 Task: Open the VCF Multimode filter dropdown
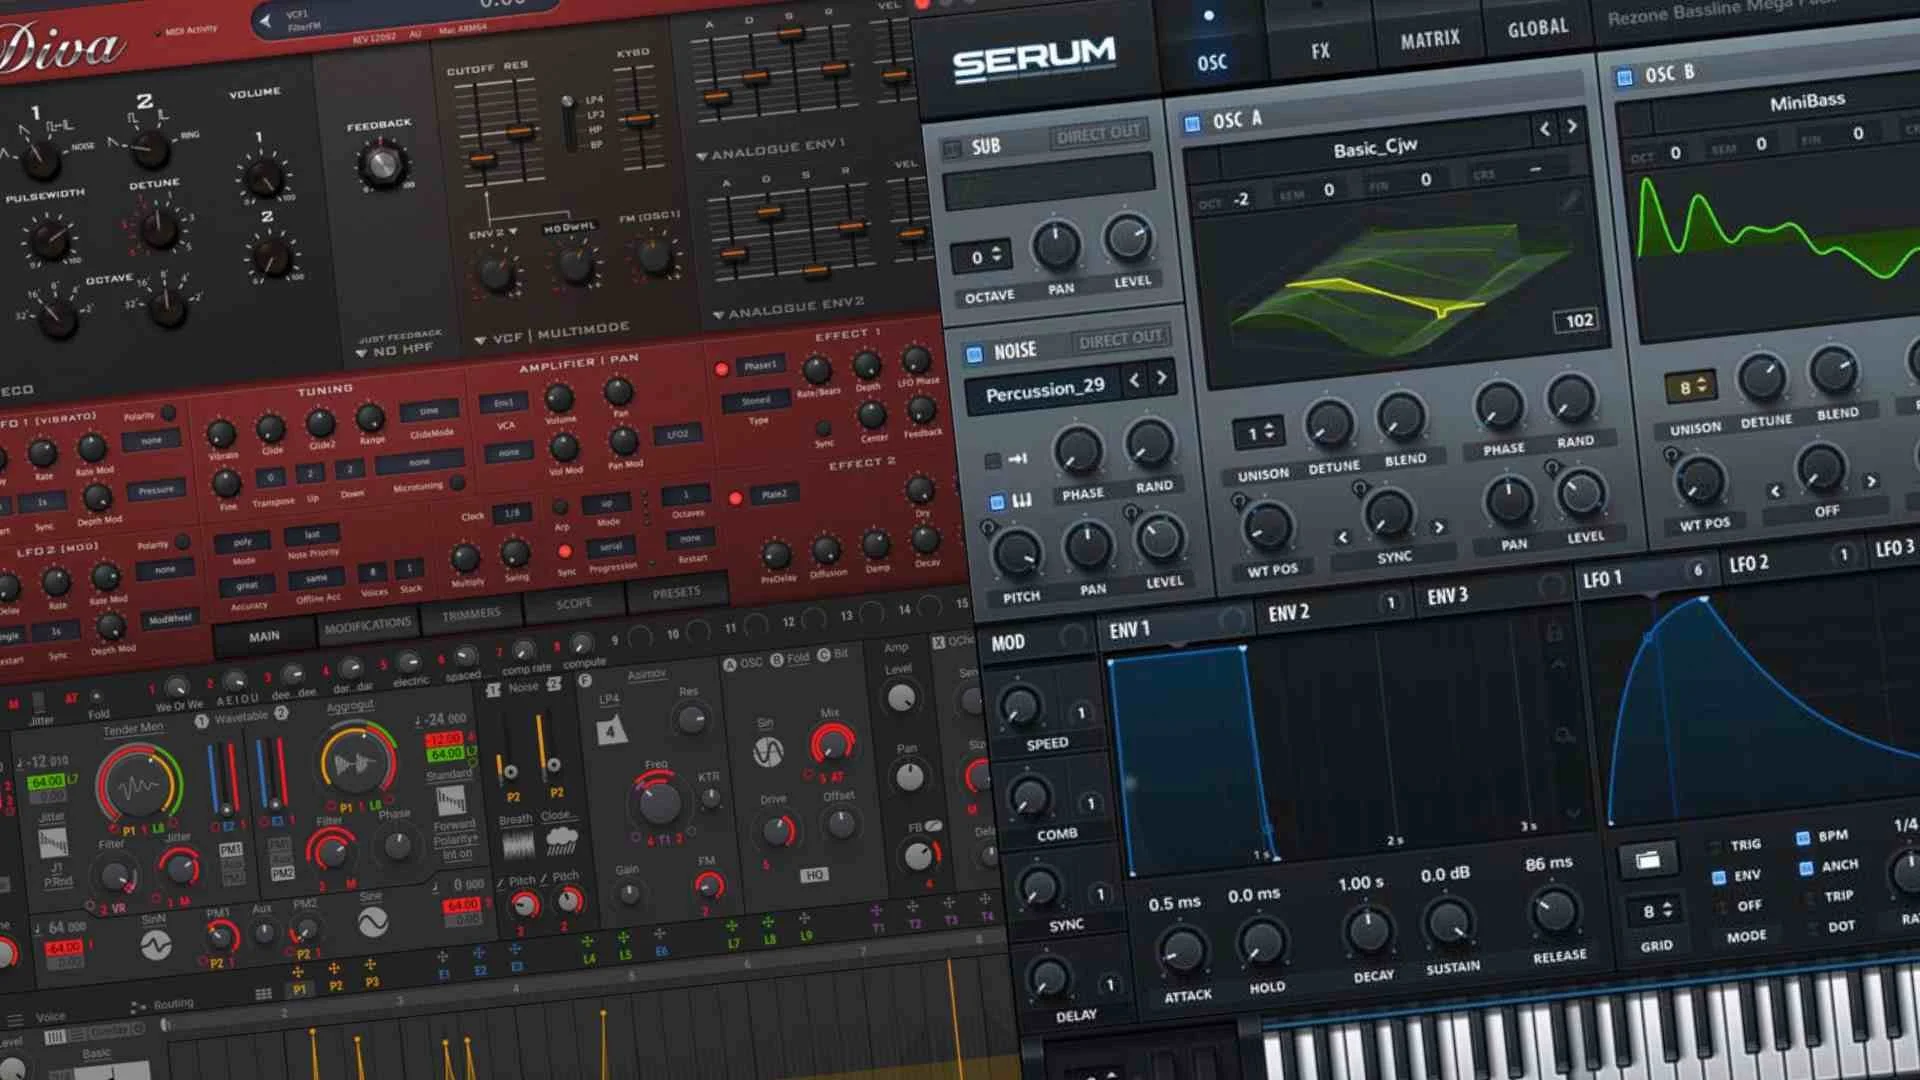coord(481,340)
